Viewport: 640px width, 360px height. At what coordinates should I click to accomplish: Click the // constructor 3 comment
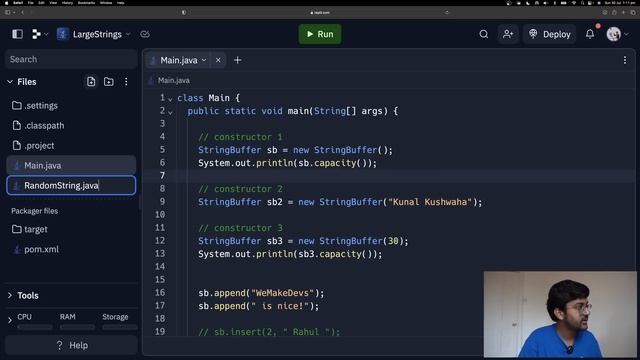[240, 228]
